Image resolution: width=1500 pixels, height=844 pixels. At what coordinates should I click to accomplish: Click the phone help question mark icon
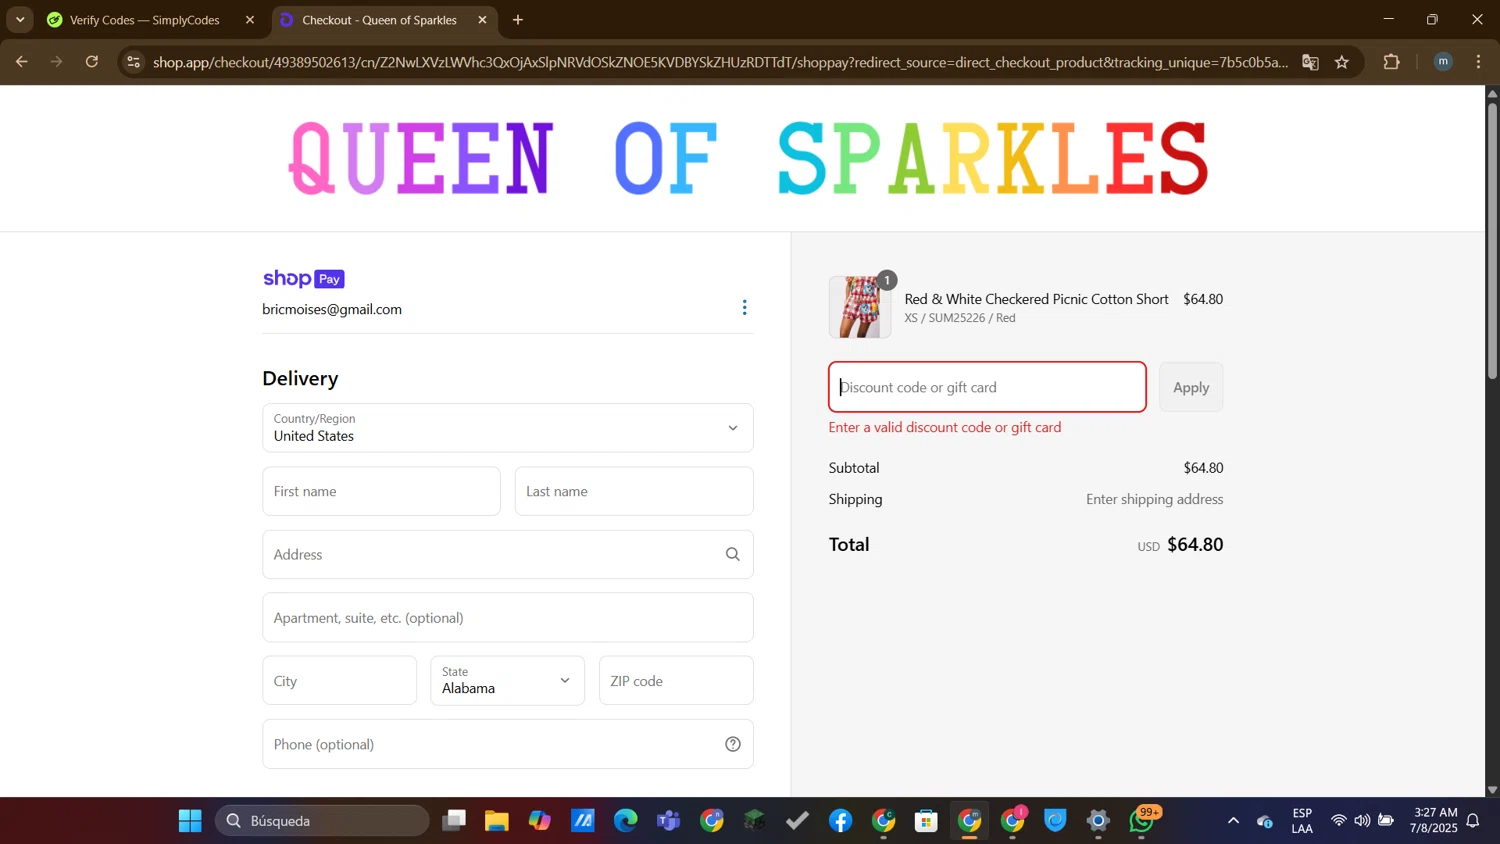point(733,744)
